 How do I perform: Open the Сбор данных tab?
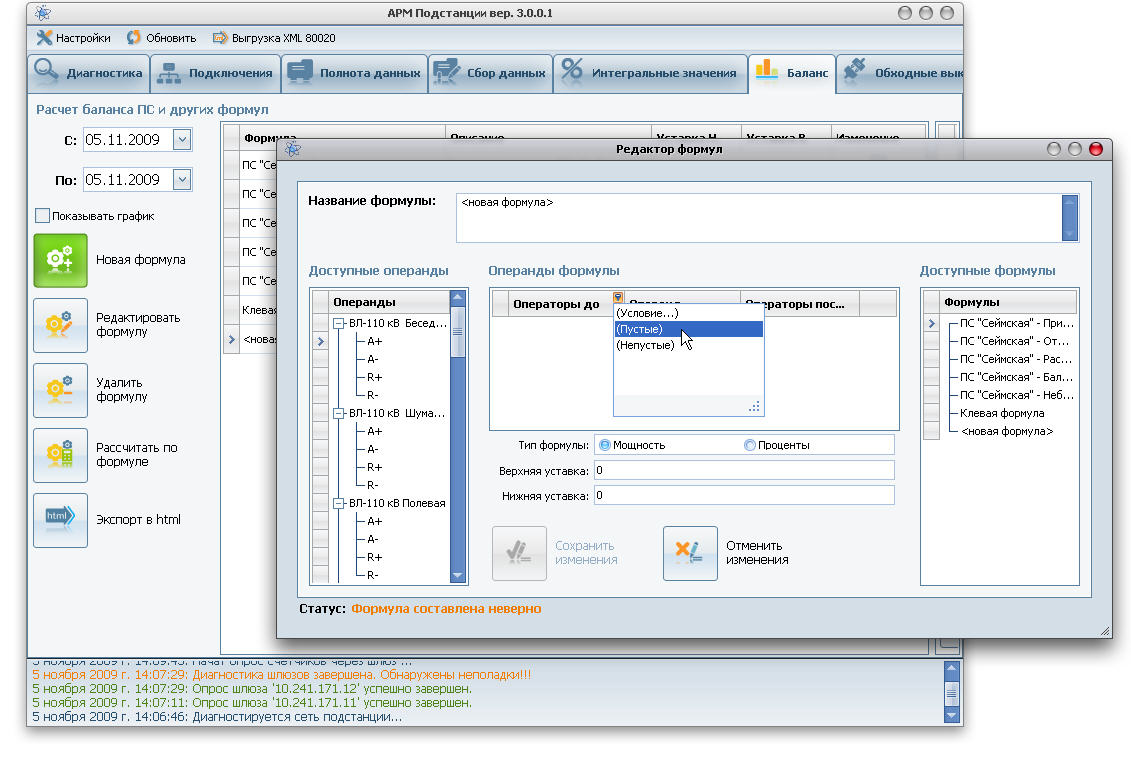490,73
